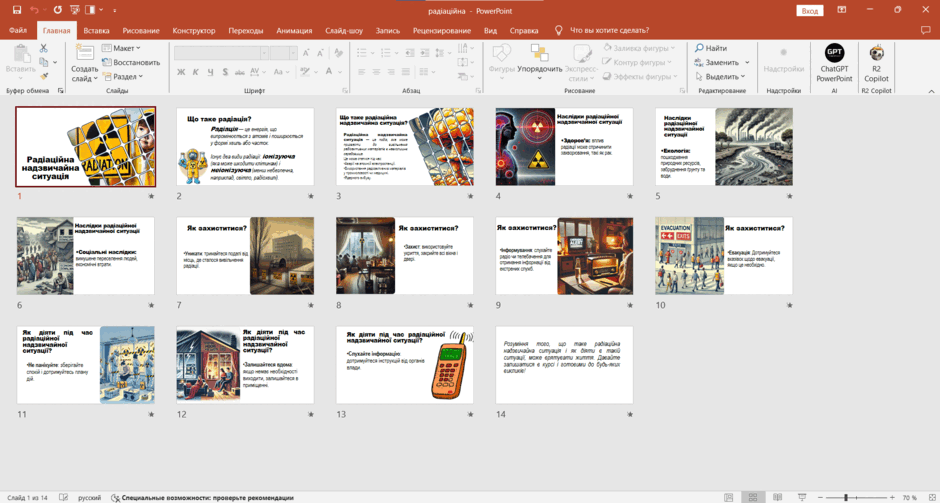This screenshot has width=940, height=503.
Task: Open Reading view from status bar
Action: coord(778,498)
